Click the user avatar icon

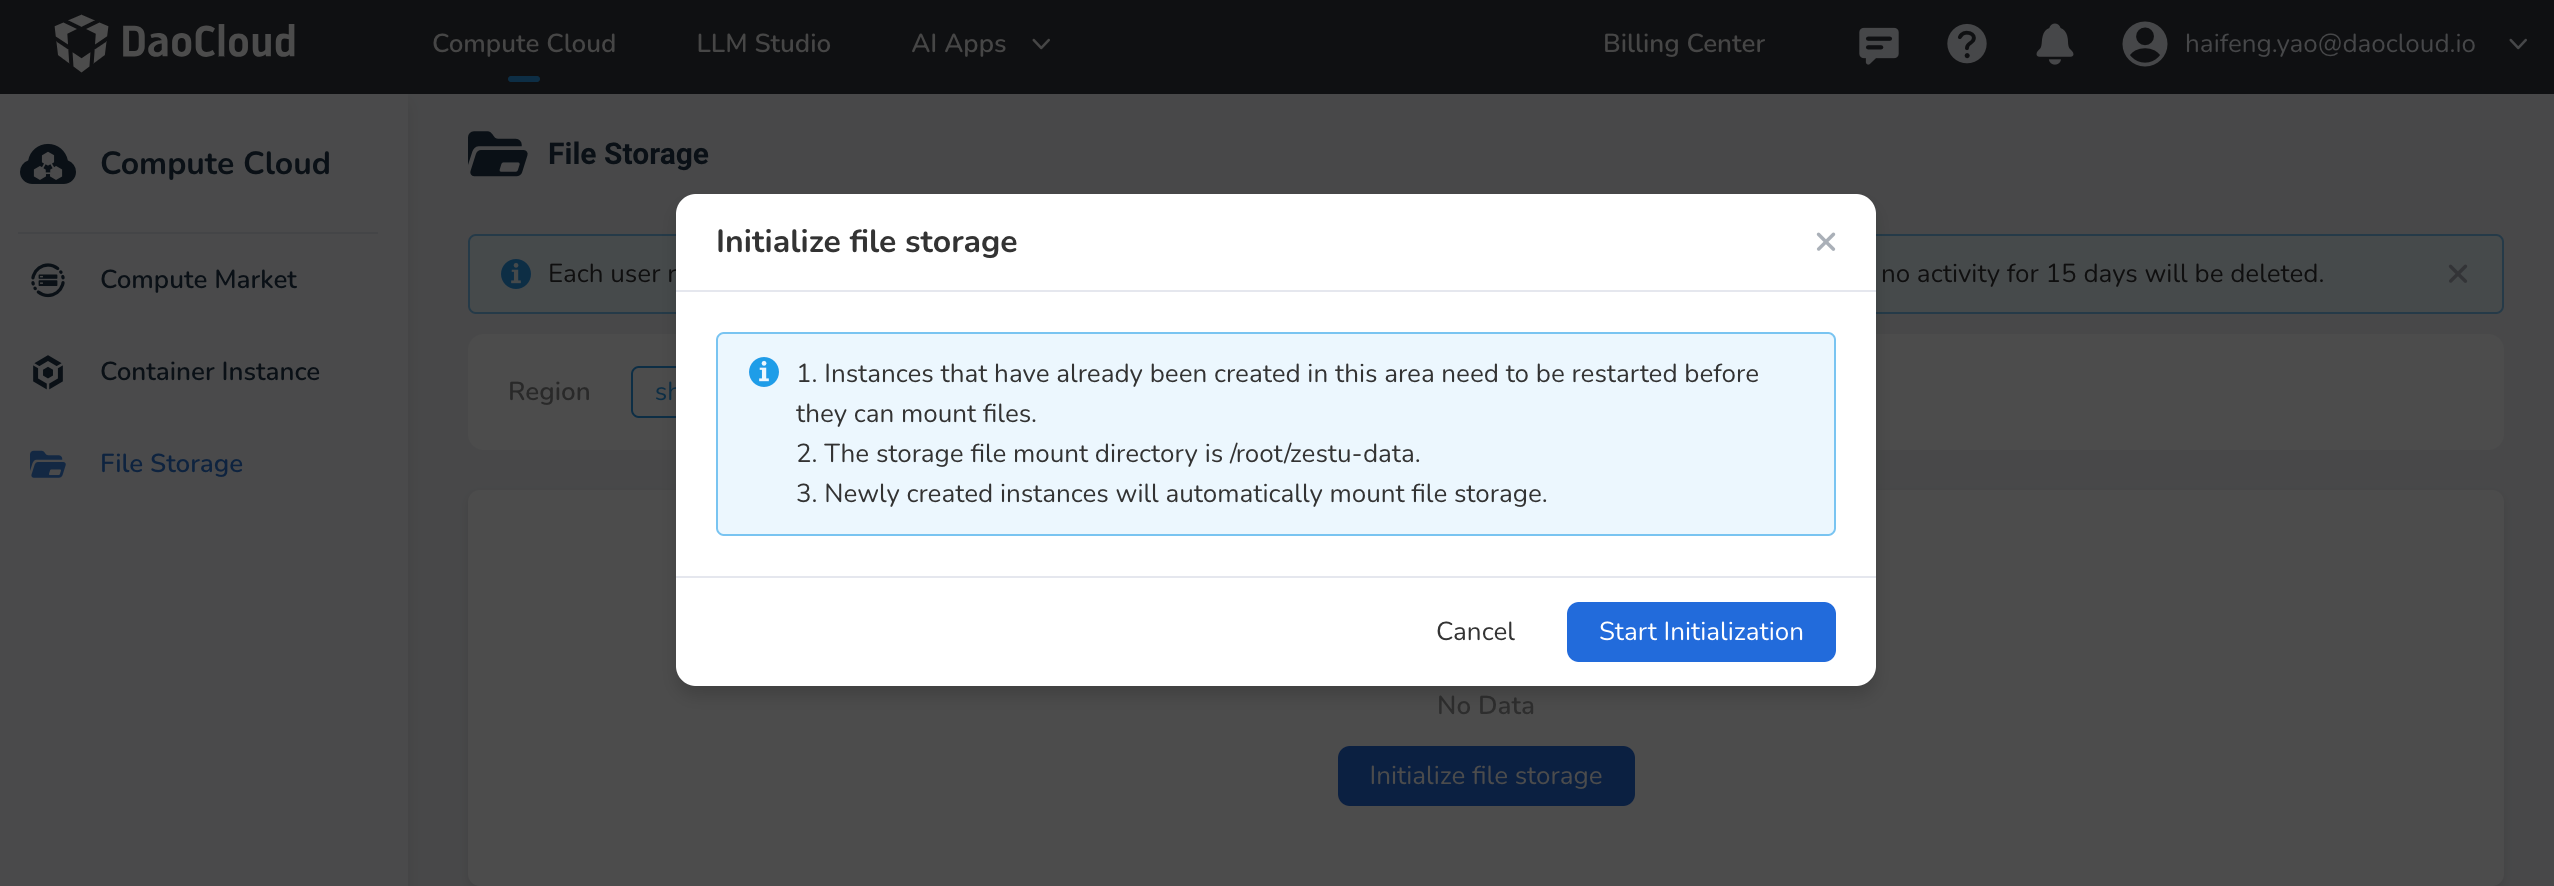(x=2143, y=44)
